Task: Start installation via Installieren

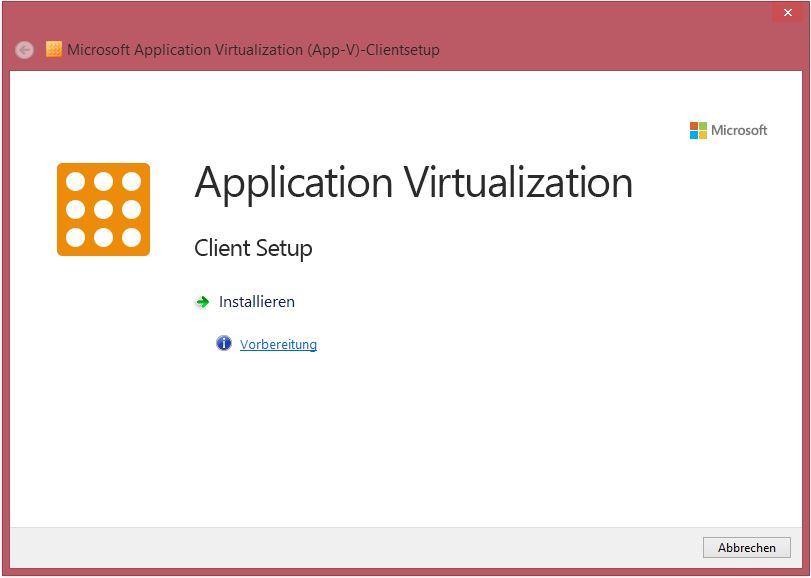Action: (x=254, y=301)
